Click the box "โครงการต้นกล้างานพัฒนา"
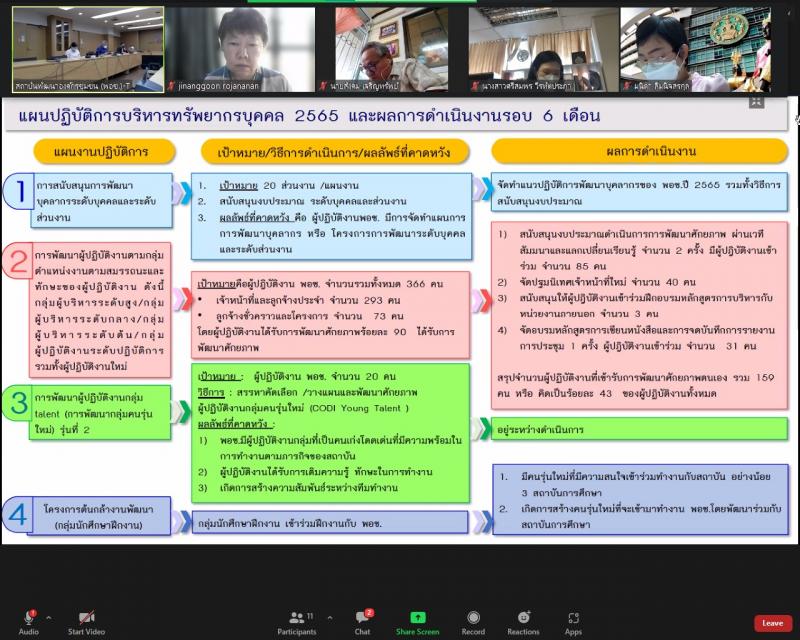This screenshot has height=640, width=800. pyautogui.click(x=99, y=516)
